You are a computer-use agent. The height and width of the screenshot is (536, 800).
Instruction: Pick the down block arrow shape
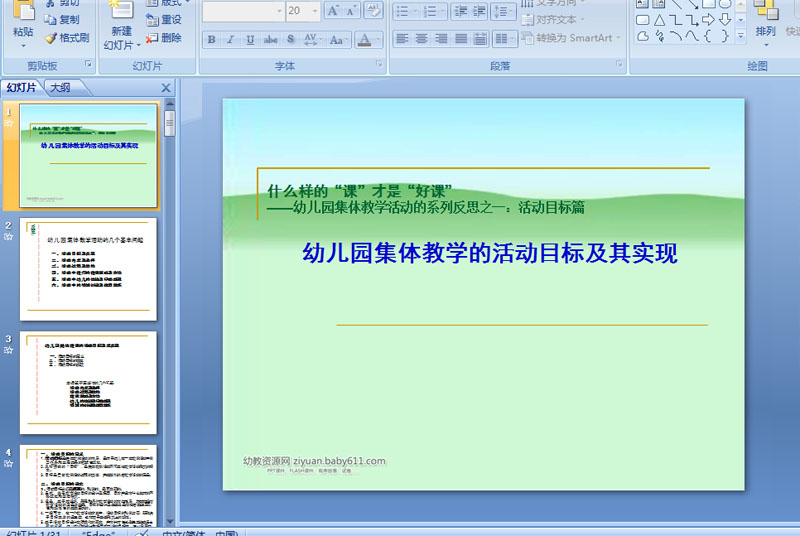(725, 20)
